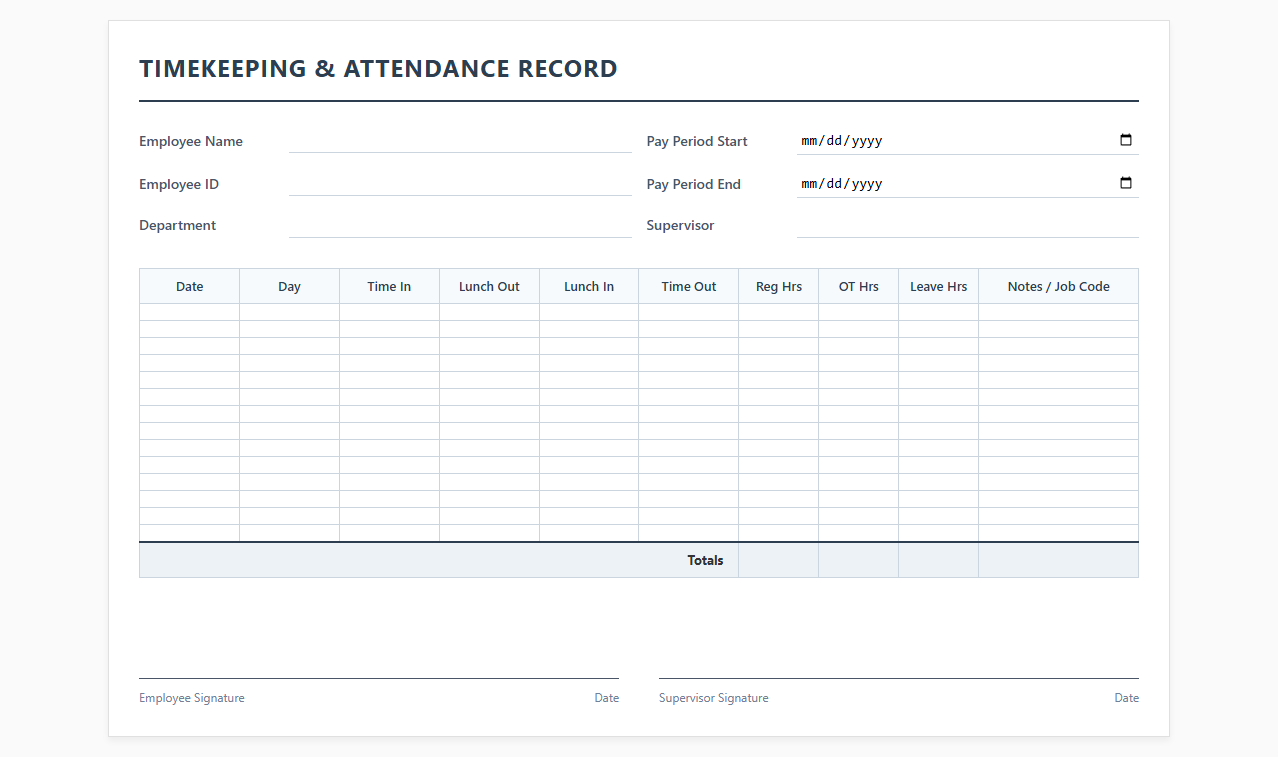Click the Employee Name label
Screen dimensions: 1278x757
tap(191, 141)
